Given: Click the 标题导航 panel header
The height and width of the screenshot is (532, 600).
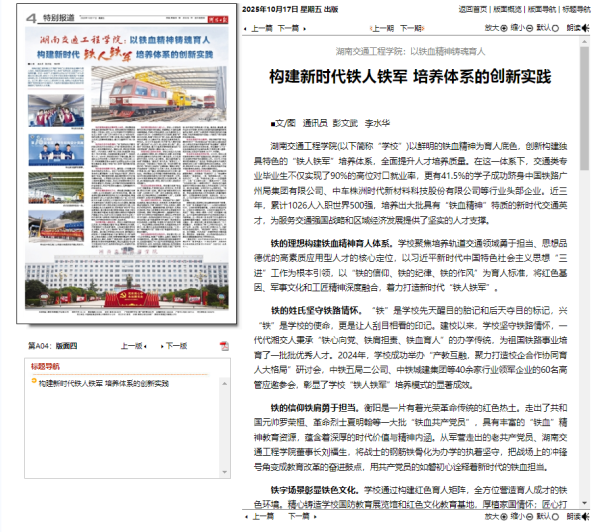Looking at the screenshot, I should [46, 366].
